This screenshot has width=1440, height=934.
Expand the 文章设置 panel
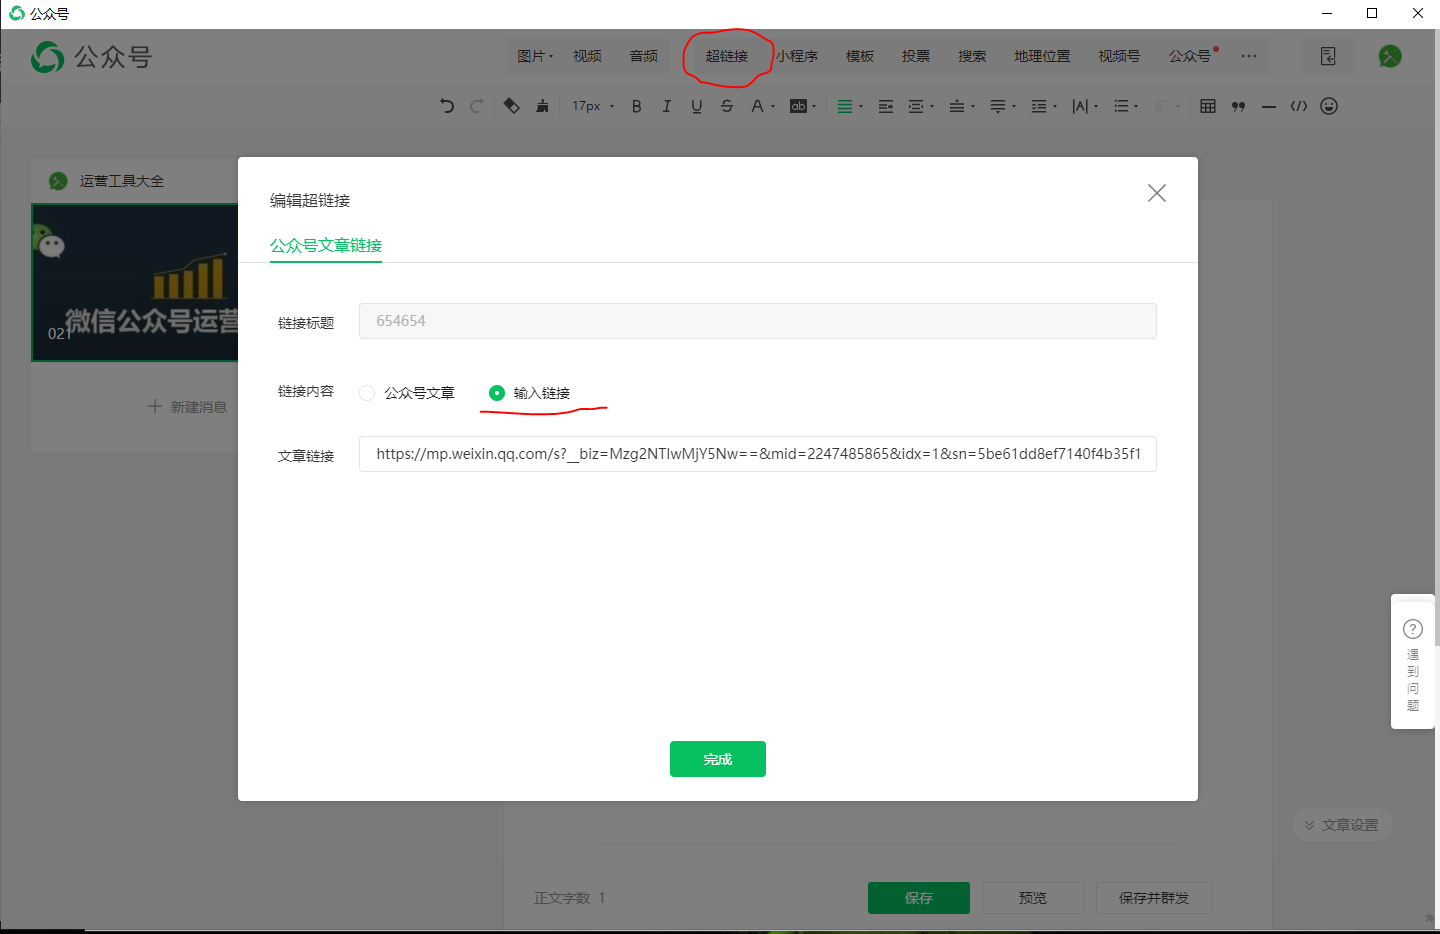point(1342,825)
